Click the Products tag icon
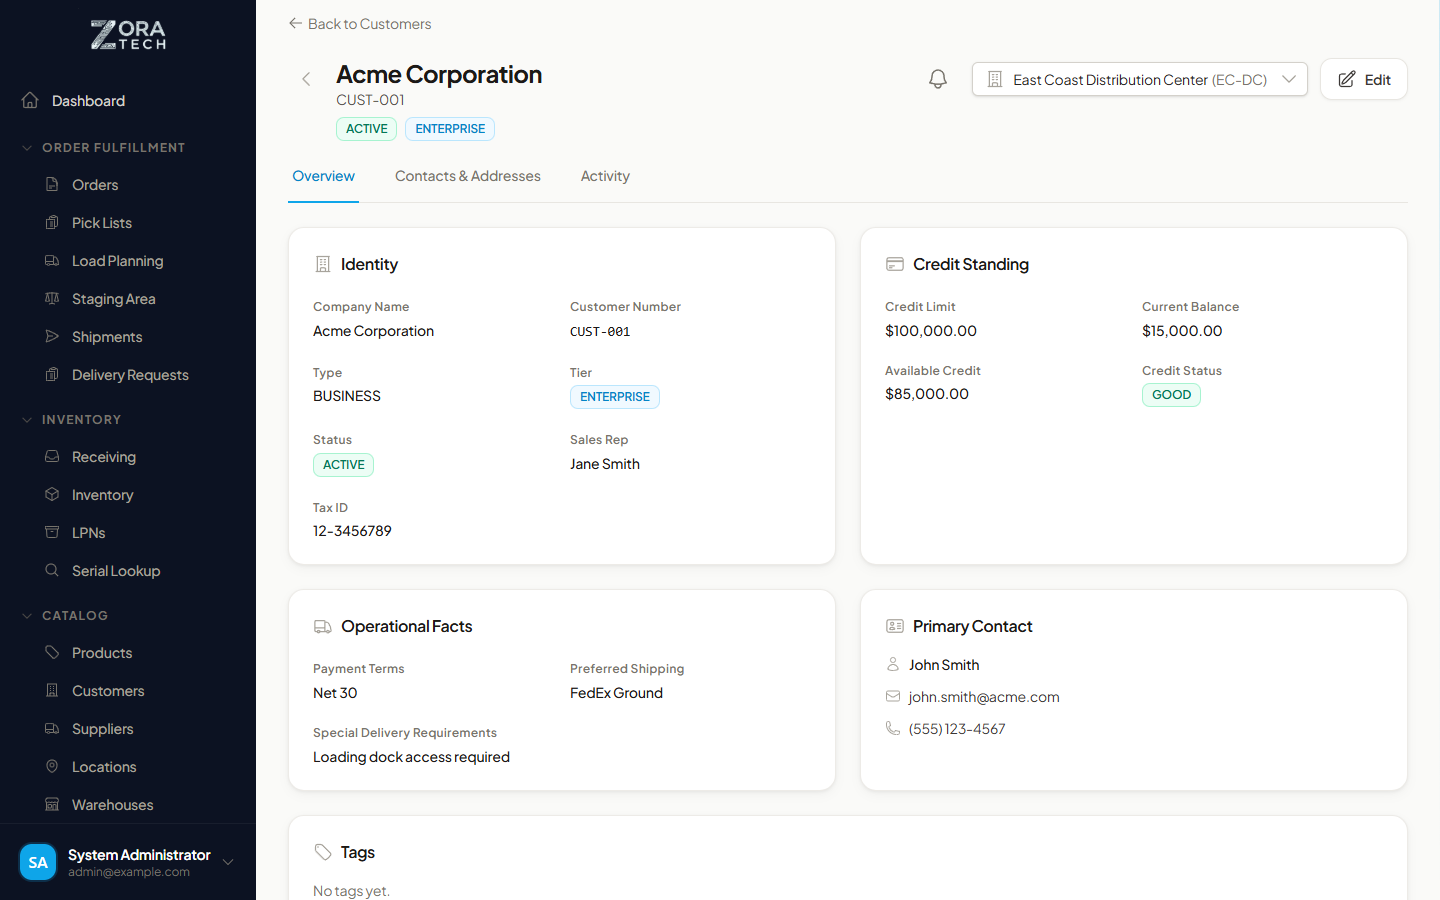Screen dimensions: 1440x900 [x=52, y=652]
